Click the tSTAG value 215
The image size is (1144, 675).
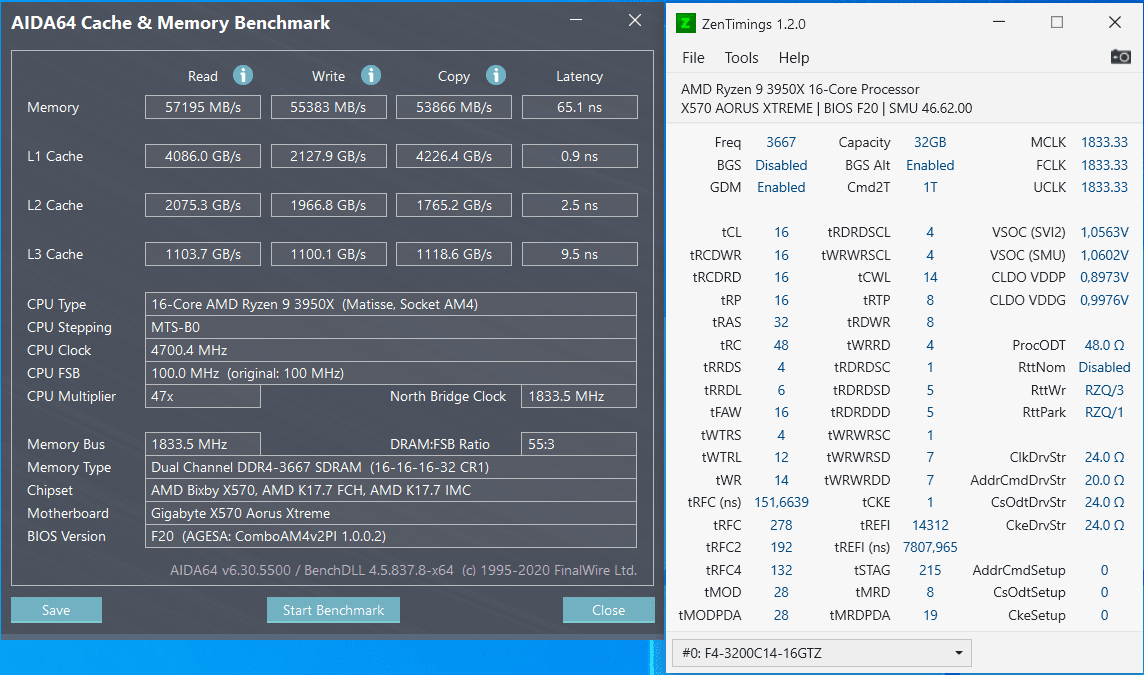pos(930,570)
